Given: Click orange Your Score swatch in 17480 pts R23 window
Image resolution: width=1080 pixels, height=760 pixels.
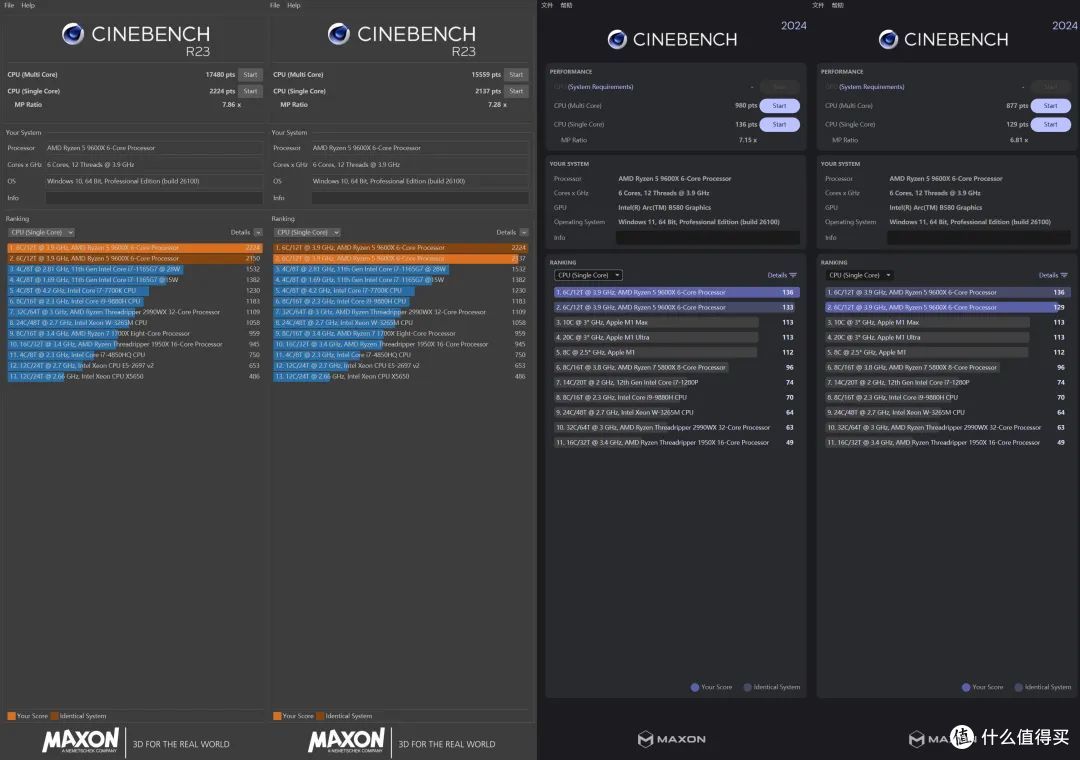Looking at the screenshot, I should click(x=11, y=716).
